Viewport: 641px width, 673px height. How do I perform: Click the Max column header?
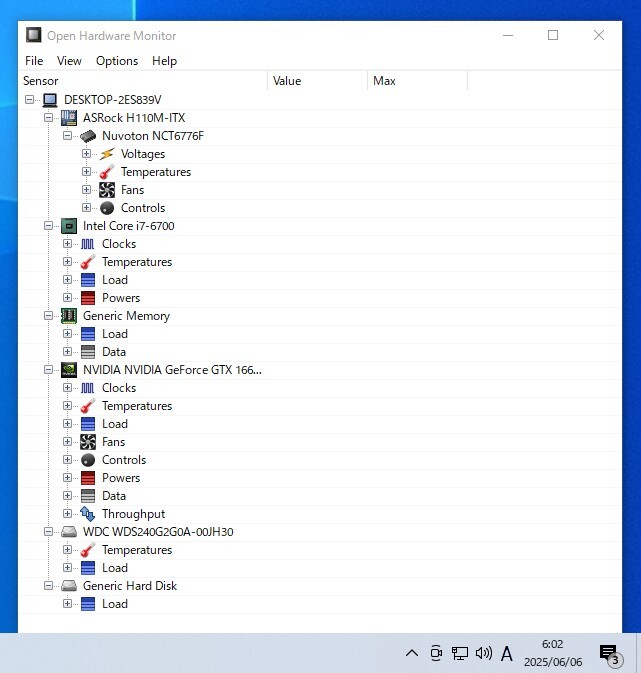418,81
